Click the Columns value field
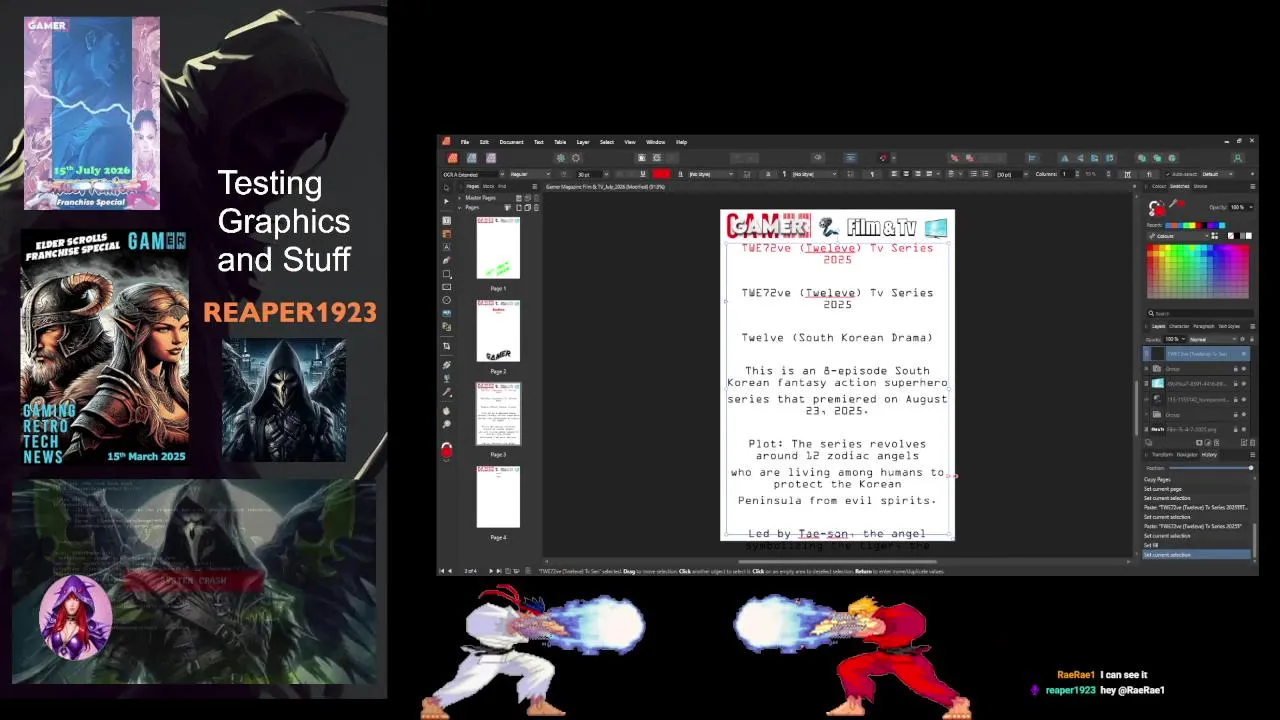1280x720 pixels. coord(1065,174)
